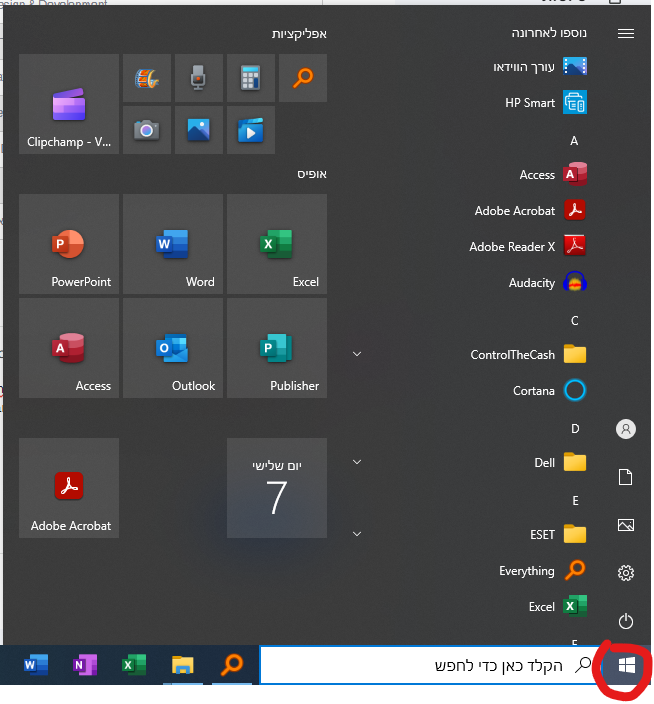
Task: Open the Everything search magnifier tile
Action: [x=303, y=78]
